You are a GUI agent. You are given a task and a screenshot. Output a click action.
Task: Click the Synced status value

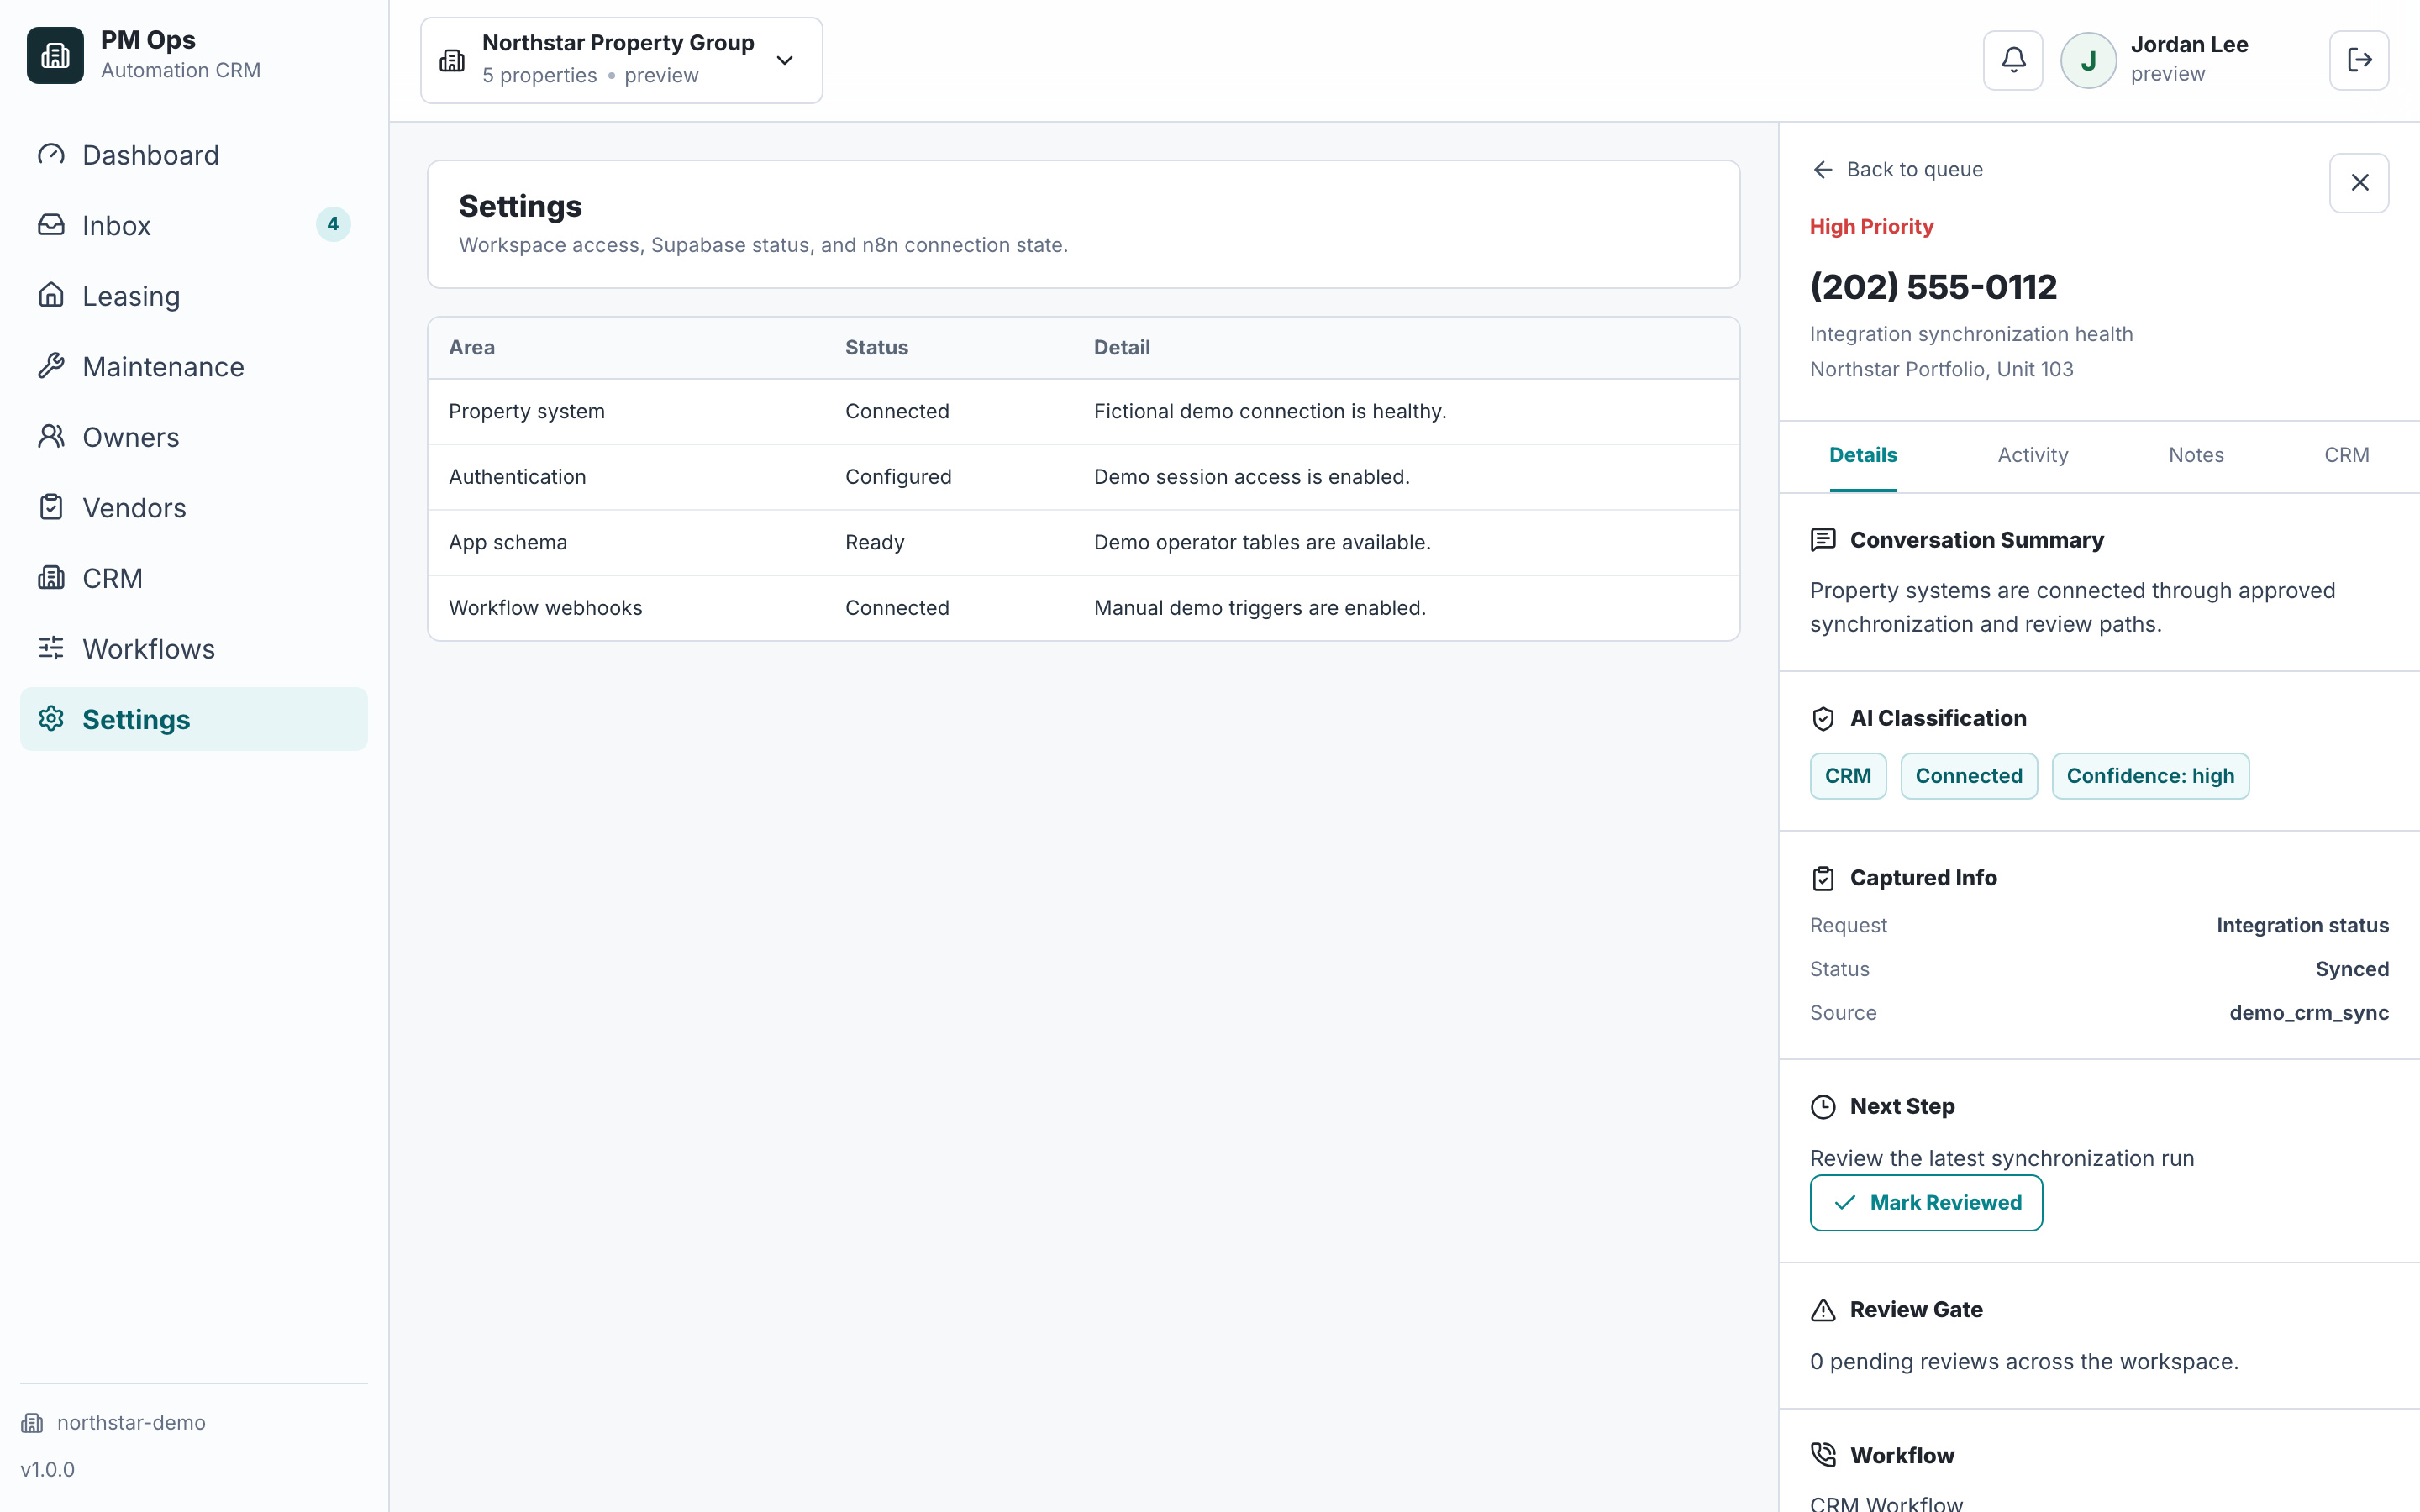[x=2351, y=969]
